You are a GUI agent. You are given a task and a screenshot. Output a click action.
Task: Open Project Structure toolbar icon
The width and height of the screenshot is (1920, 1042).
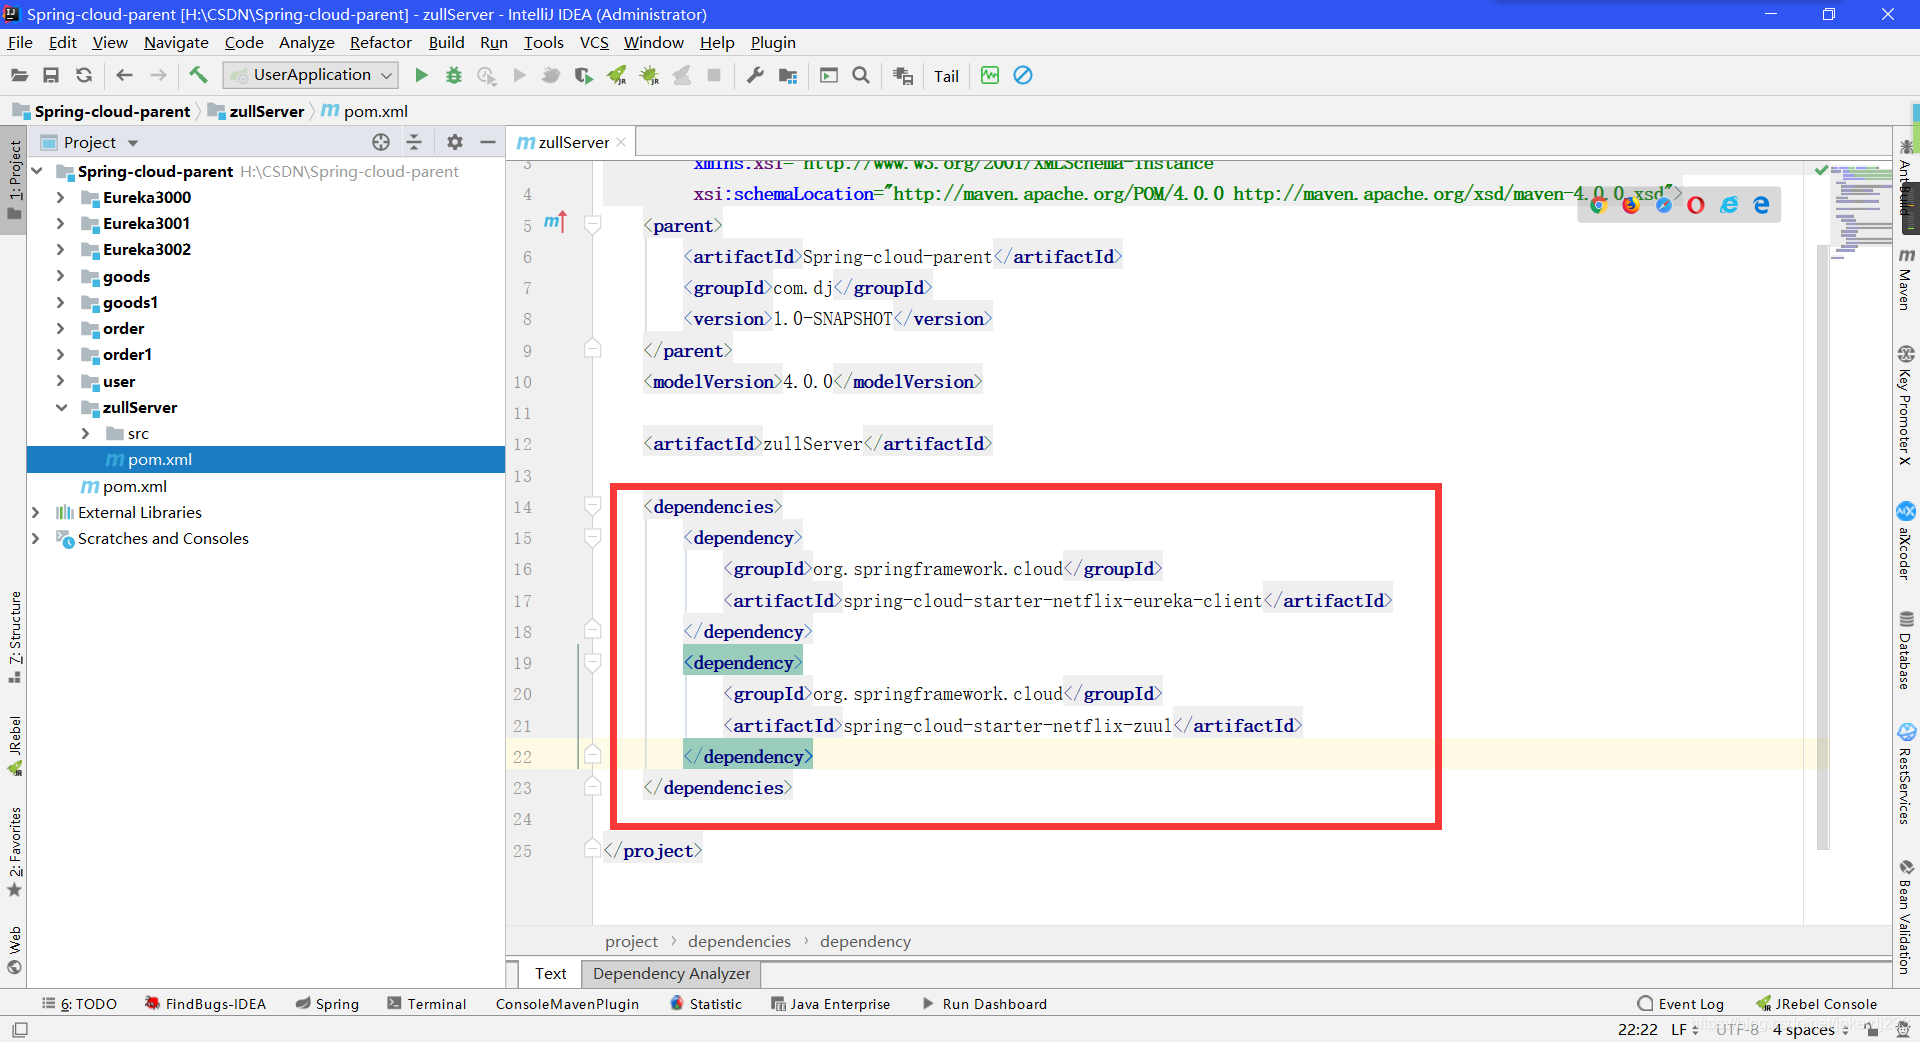(788, 76)
